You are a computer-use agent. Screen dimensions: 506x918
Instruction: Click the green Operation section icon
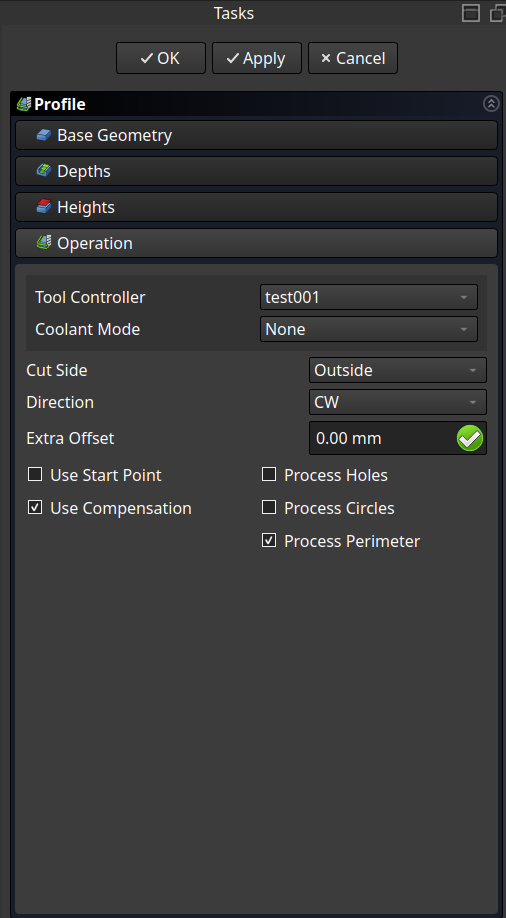[44, 243]
